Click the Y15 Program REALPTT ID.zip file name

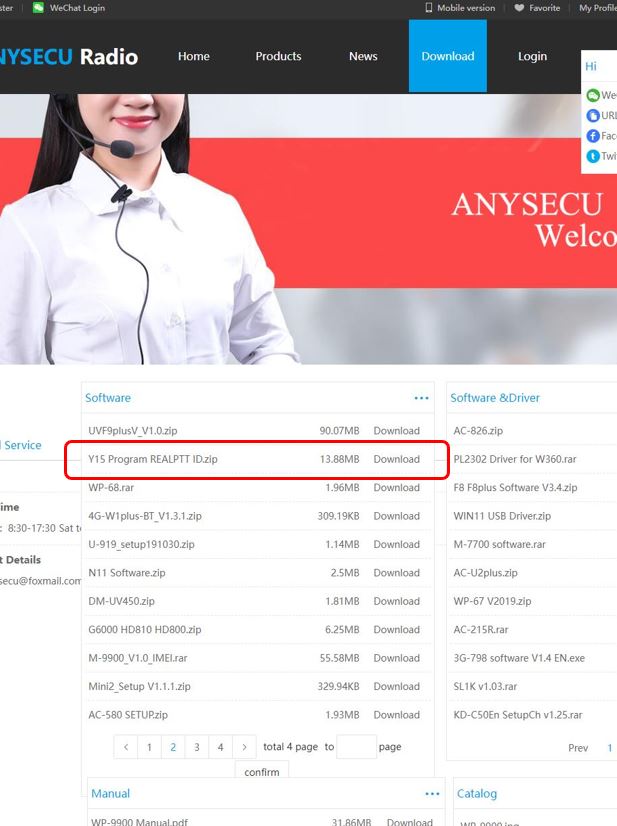153,459
